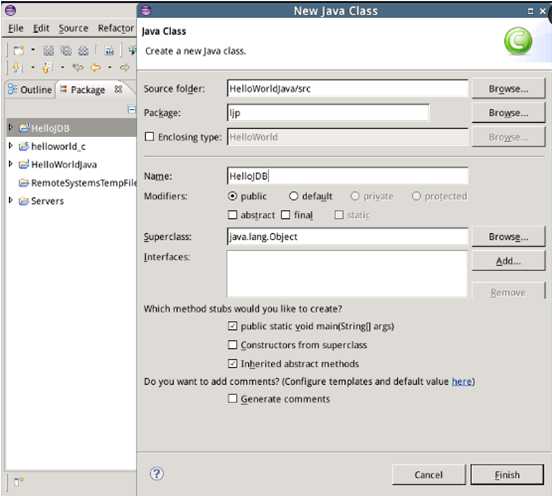This screenshot has width=552, height=496.
Task: Click the helloworld_c project icon
Action: 24,146
